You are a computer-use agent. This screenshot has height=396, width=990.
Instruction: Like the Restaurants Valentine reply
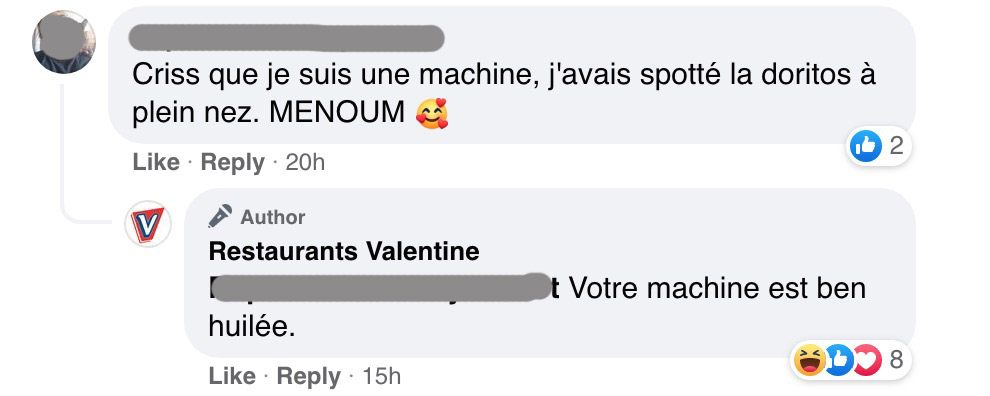click(232, 376)
